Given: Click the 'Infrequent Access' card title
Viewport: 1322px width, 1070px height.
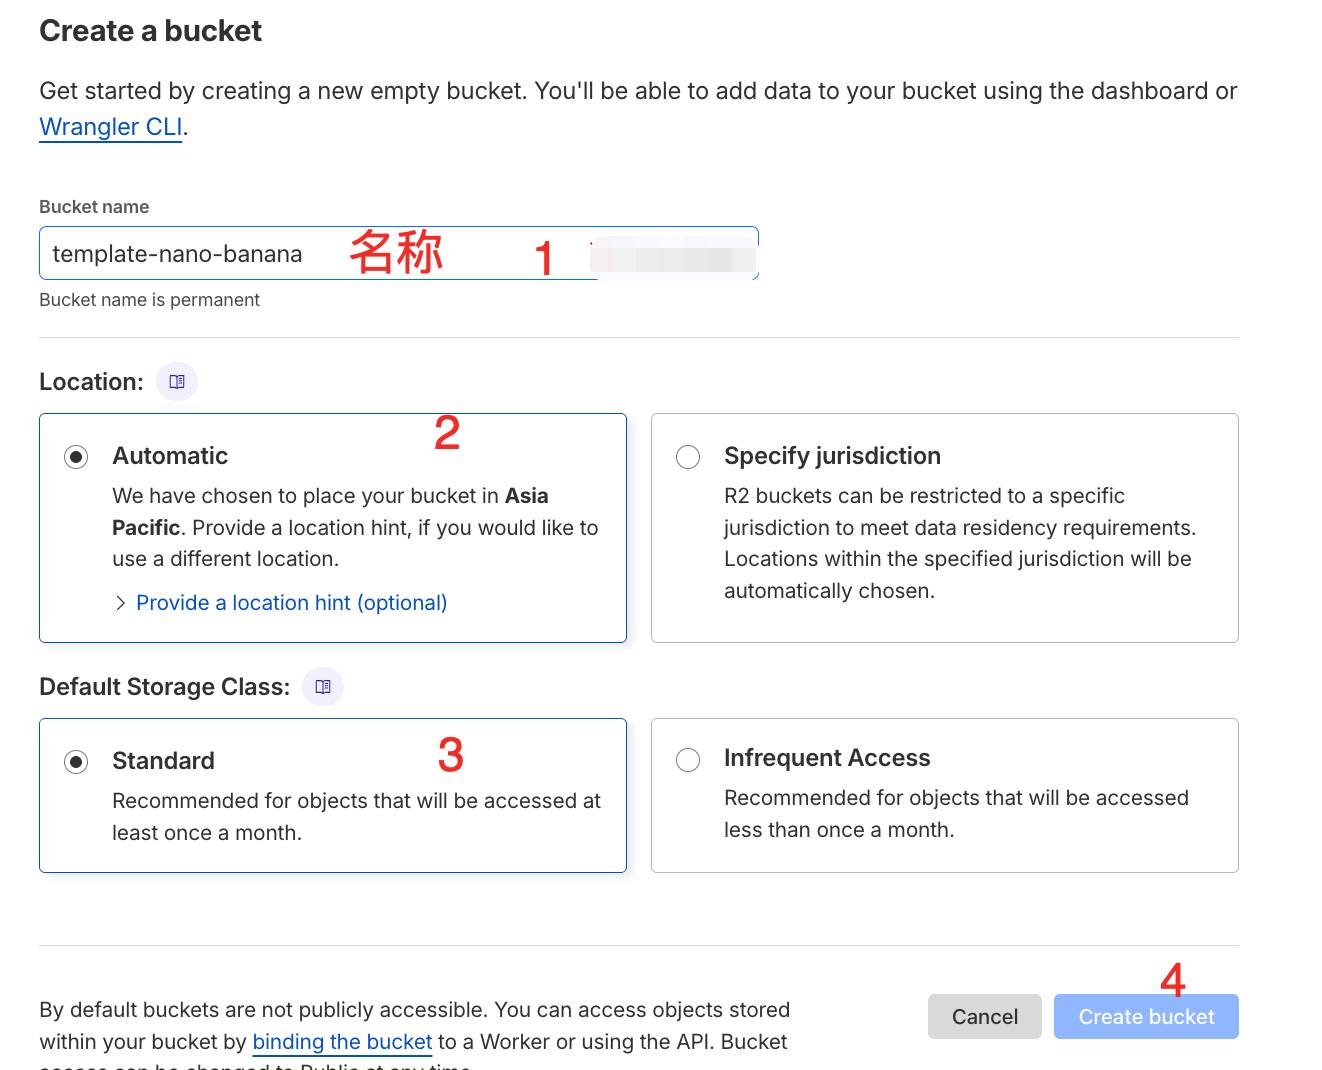Looking at the screenshot, I should pyautogui.click(x=827, y=758).
